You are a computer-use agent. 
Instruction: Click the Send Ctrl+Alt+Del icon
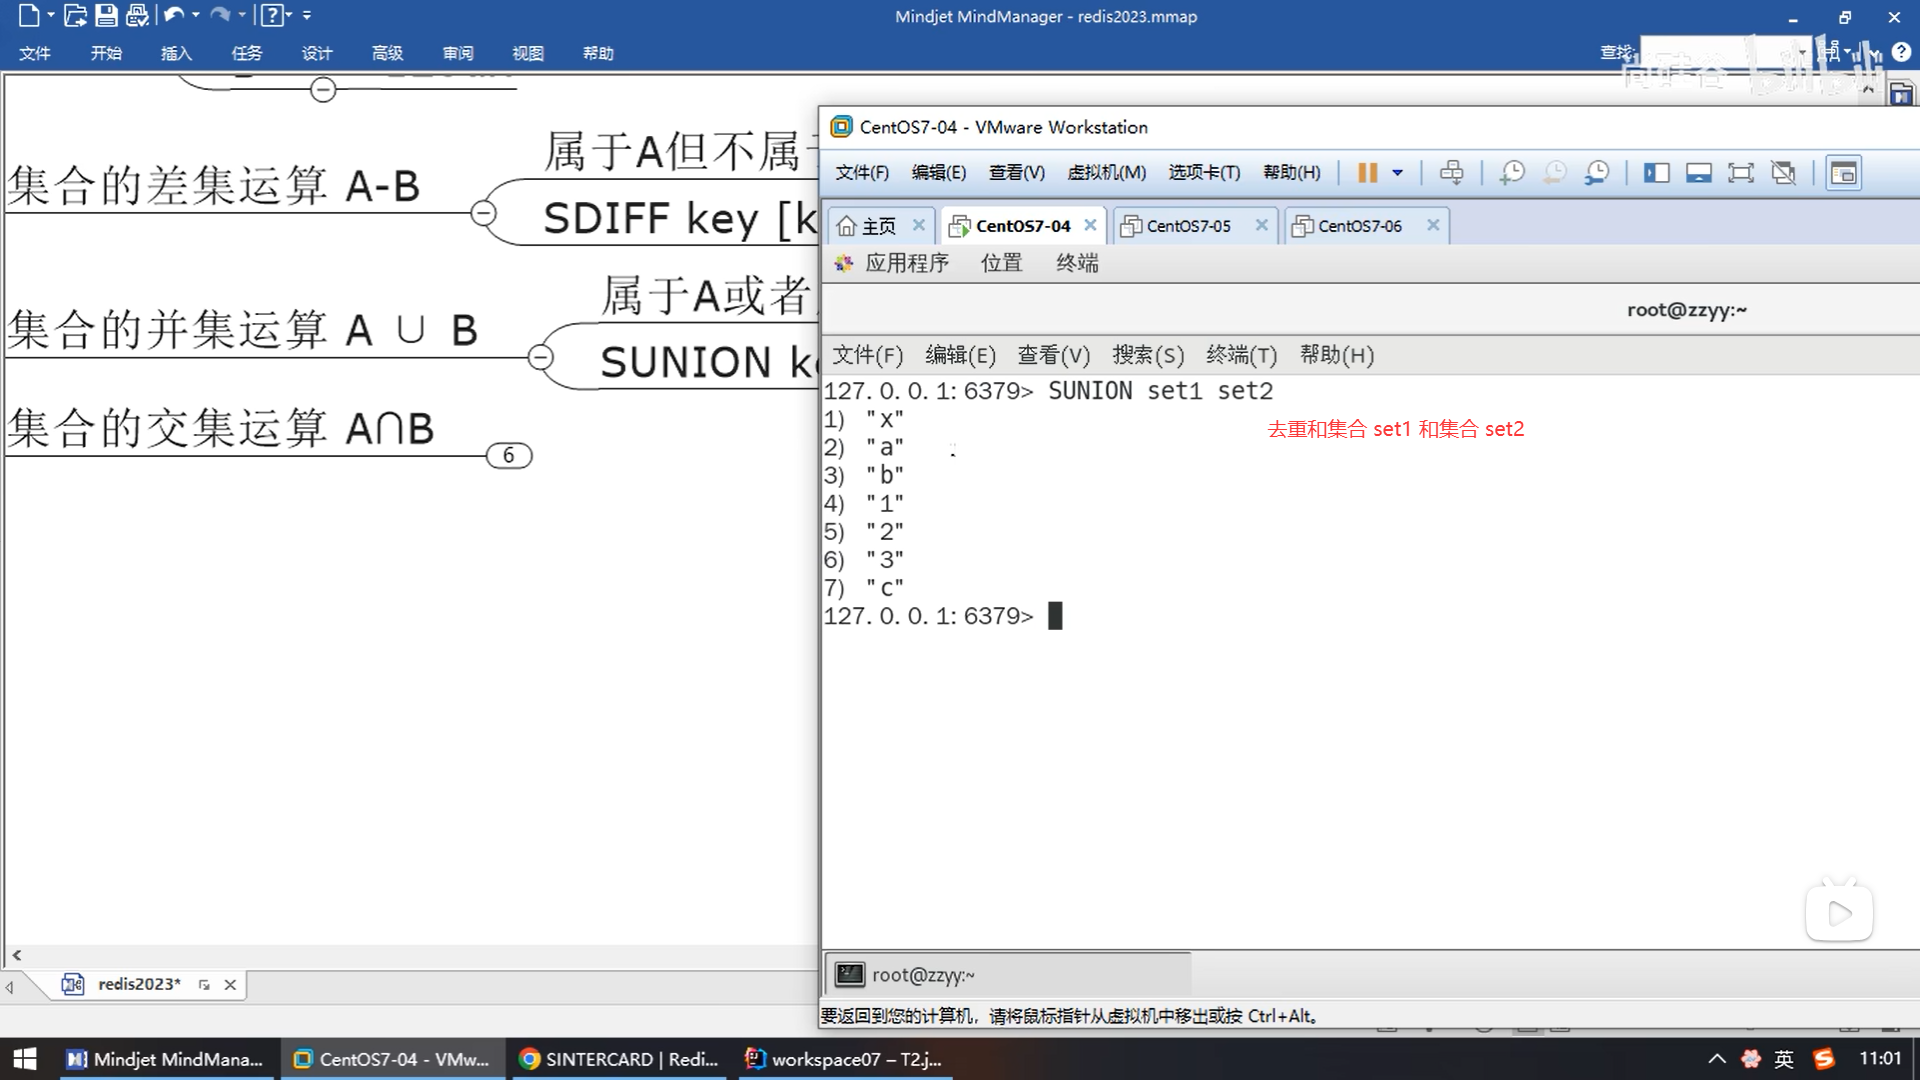click(x=1451, y=173)
